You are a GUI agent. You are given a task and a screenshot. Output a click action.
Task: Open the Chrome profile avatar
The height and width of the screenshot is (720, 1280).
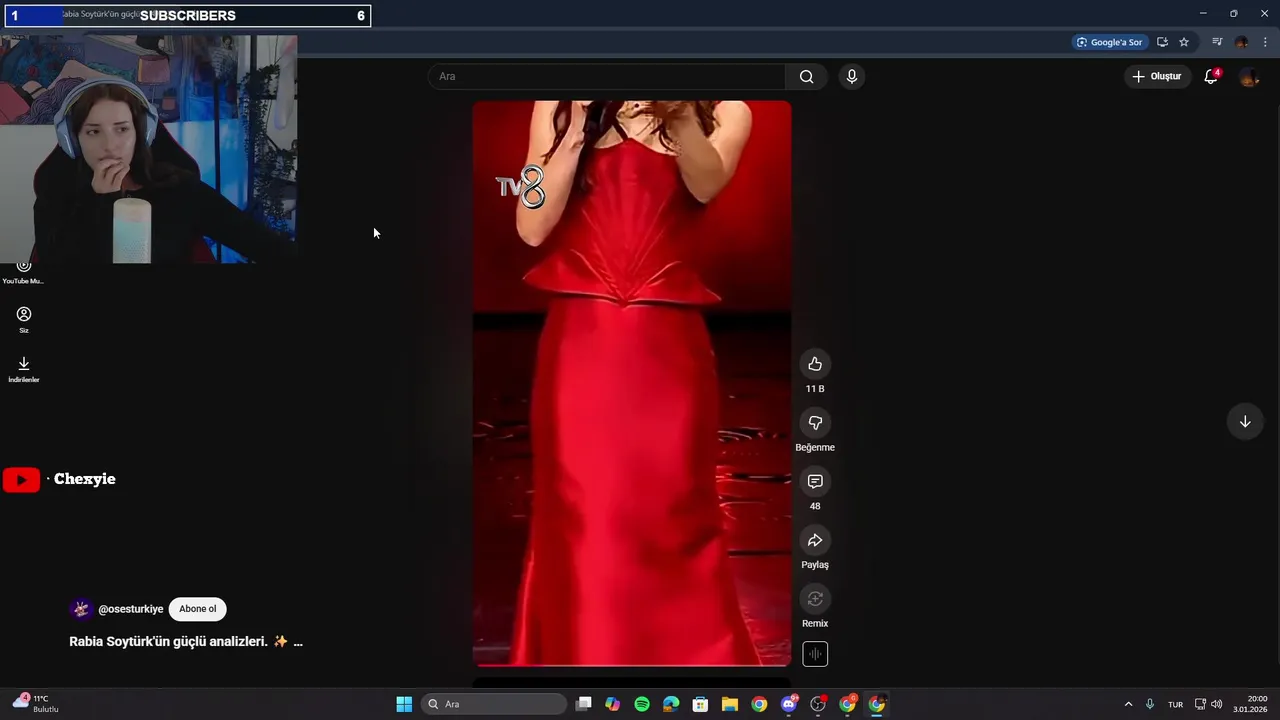[1241, 42]
